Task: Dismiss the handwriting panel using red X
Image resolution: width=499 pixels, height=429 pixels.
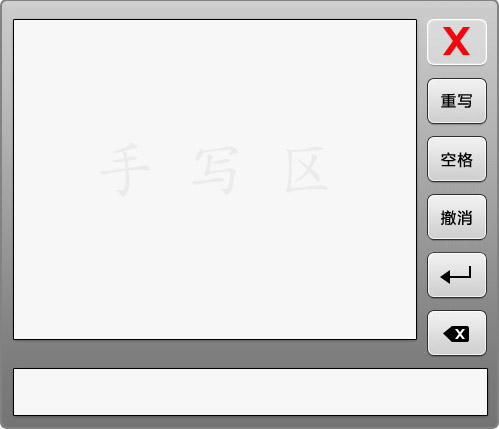Action: [x=457, y=42]
